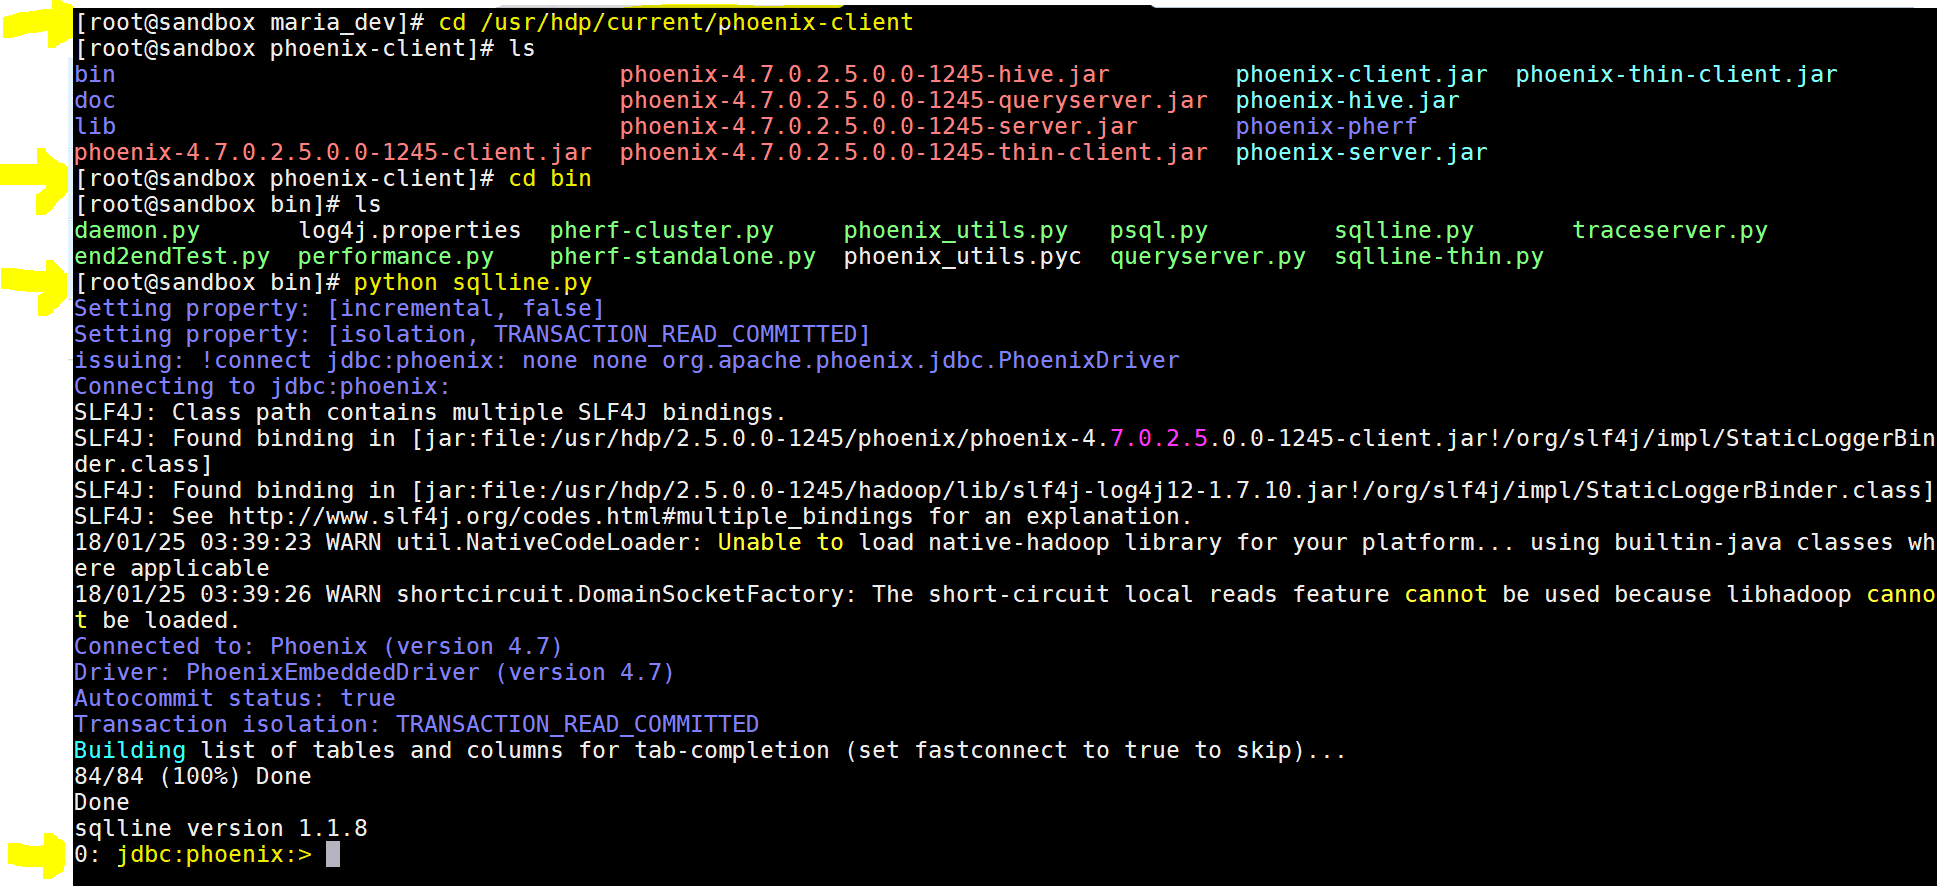Click pherf-standalone.py file name
1937x886 pixels.
click(x=683, y=257)
